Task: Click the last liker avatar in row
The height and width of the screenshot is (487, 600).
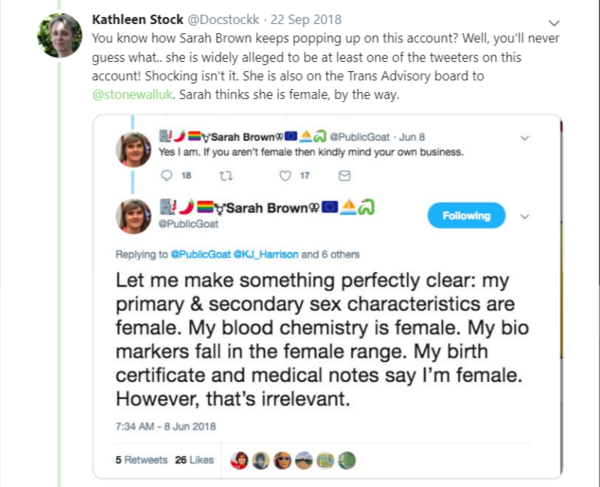Action: [346, 461]
